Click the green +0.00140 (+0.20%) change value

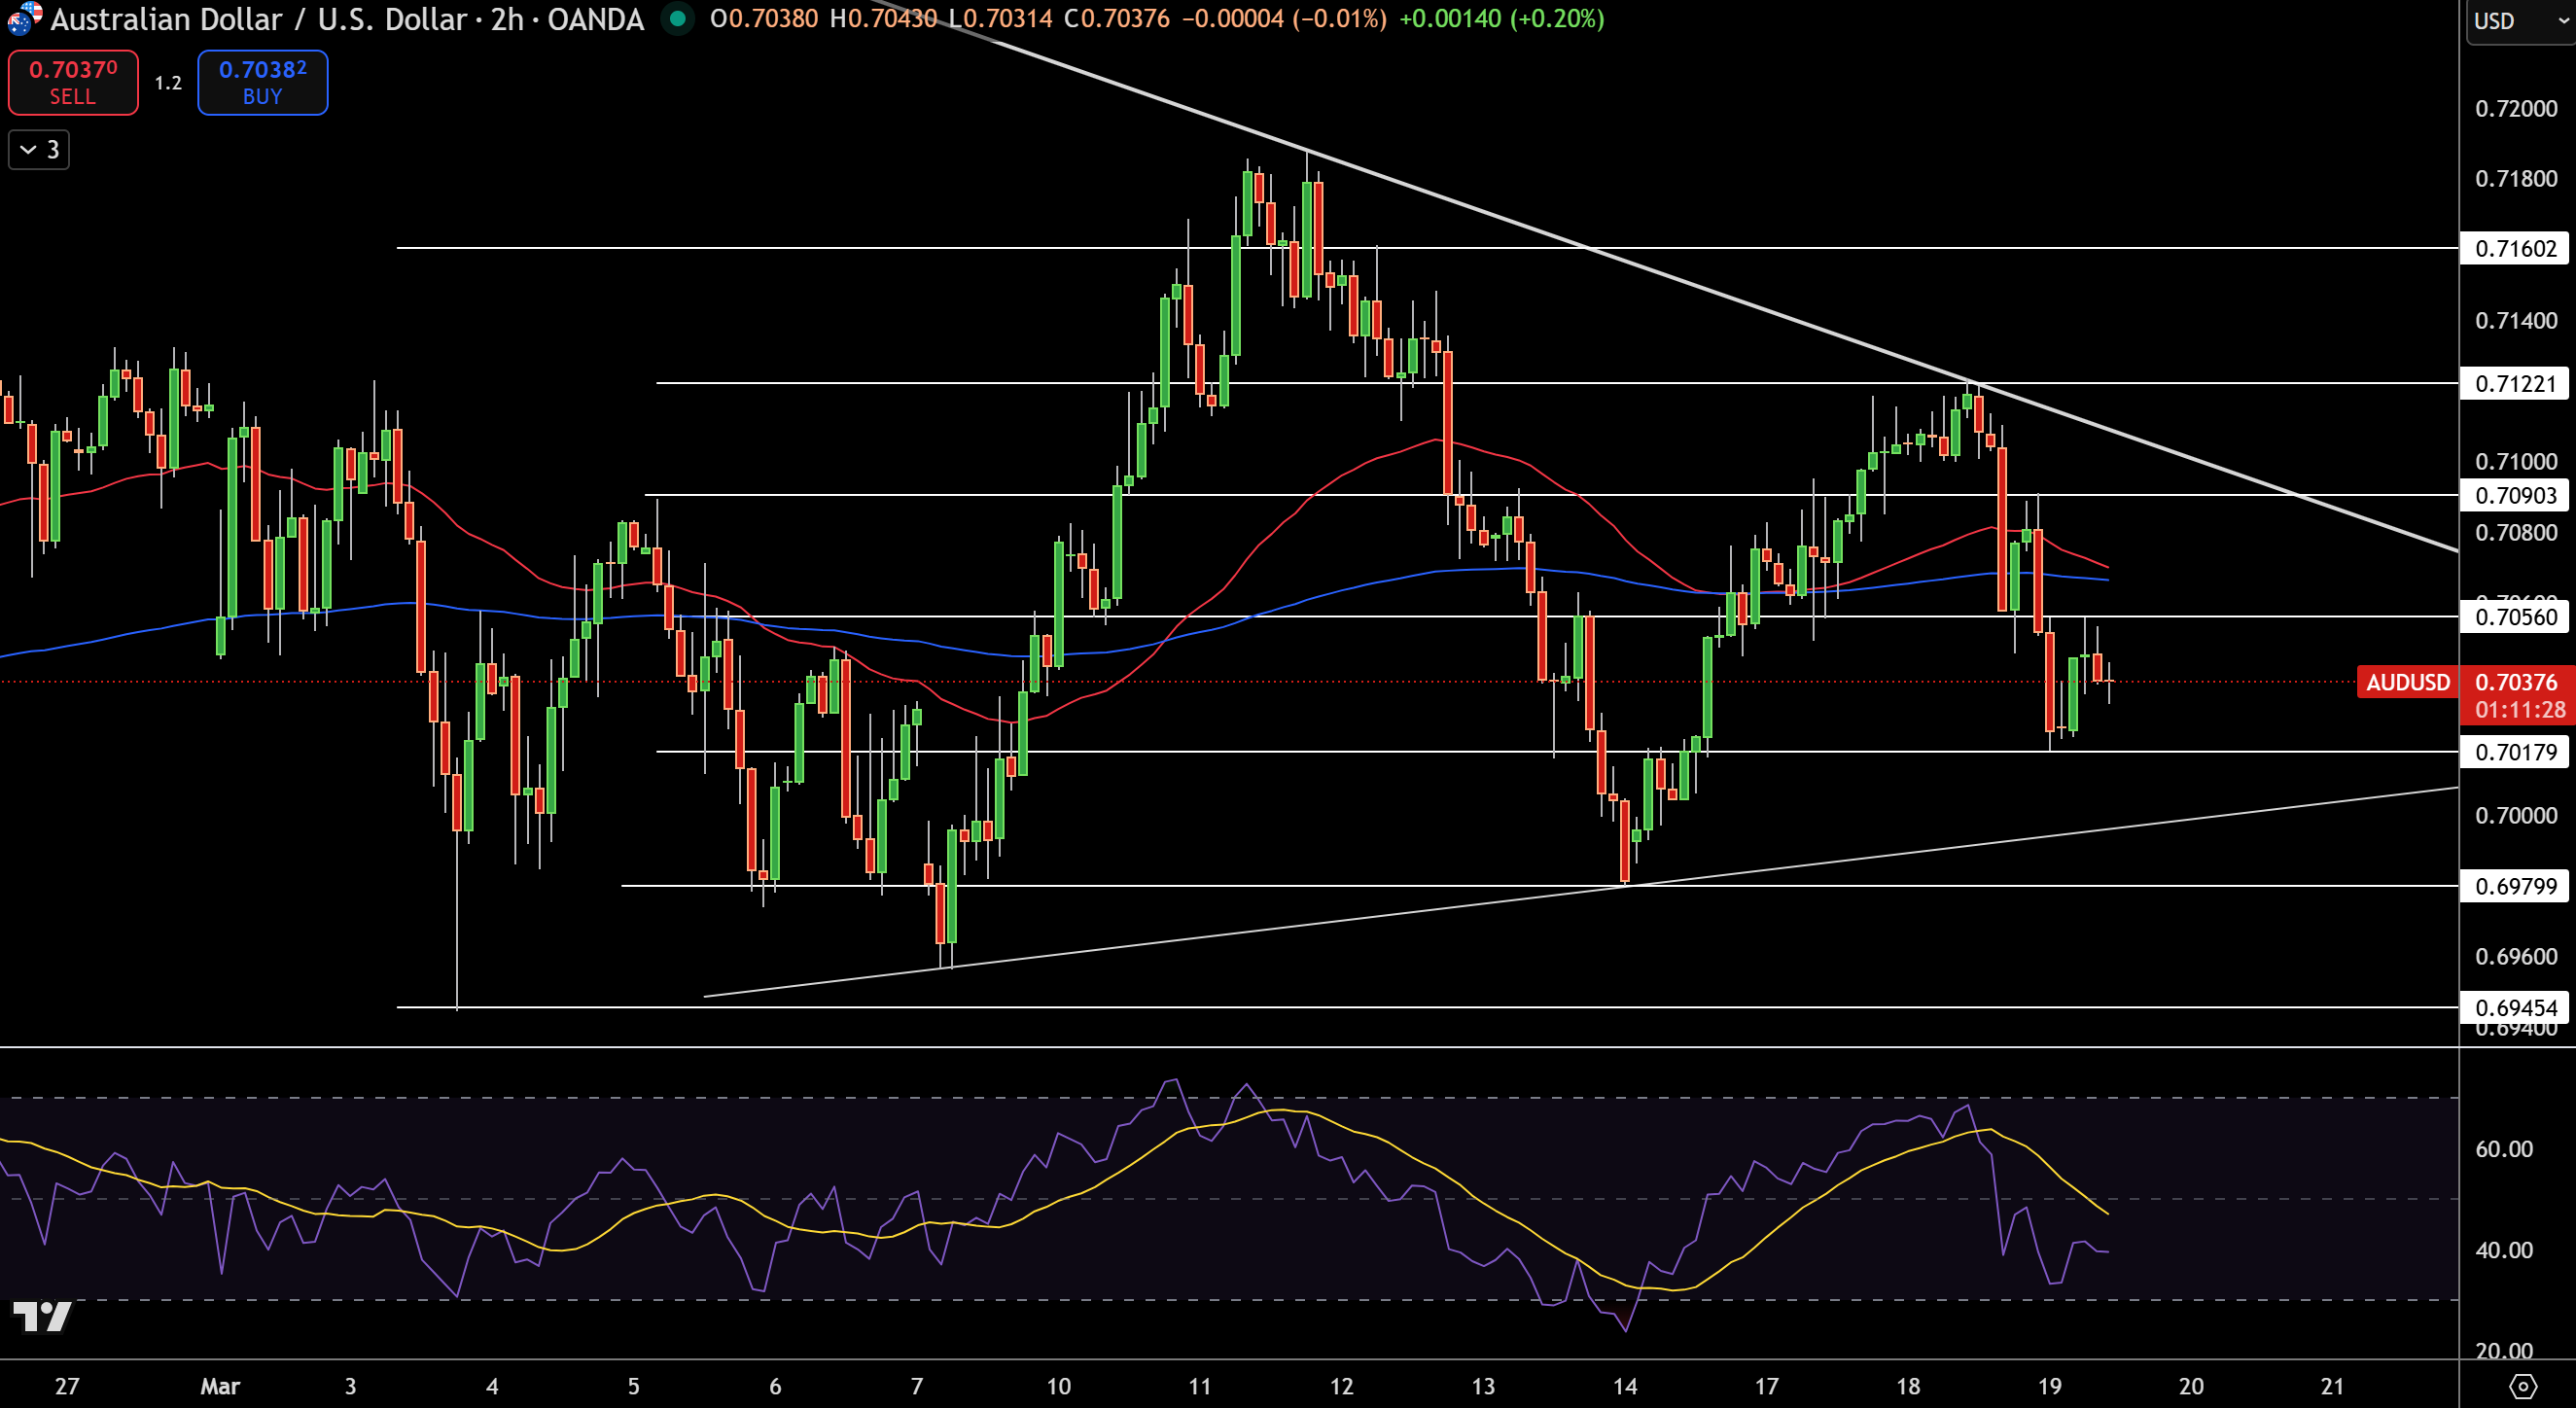[x=1501, y=18]
